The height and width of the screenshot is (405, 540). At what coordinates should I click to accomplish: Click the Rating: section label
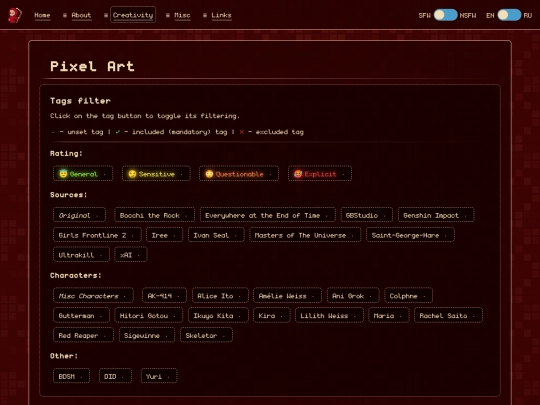pyautogui.click(x=66, y=153)
